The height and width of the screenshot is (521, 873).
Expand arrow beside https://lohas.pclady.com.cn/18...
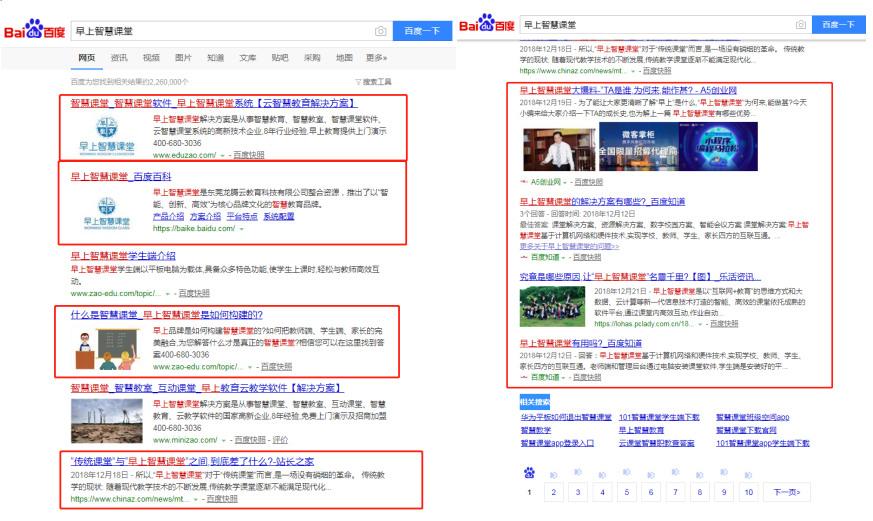(700, 324)
